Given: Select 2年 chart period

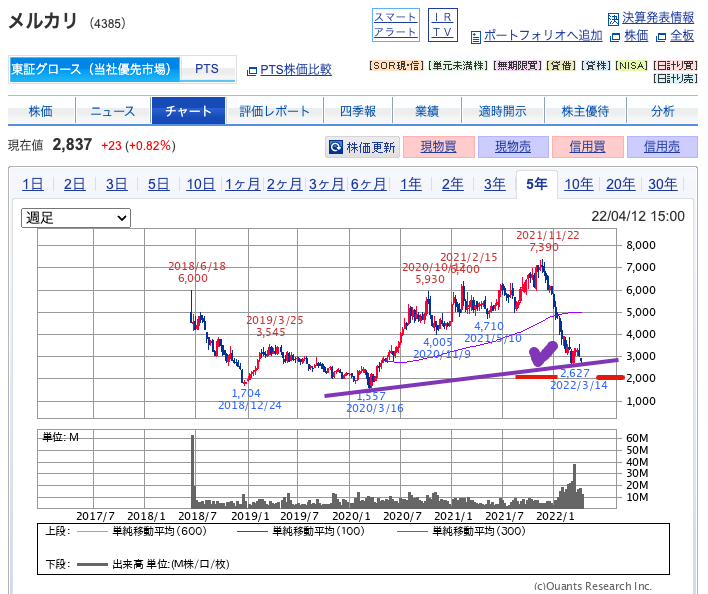Looking at the screenshot, I should (x=452, y=184).
